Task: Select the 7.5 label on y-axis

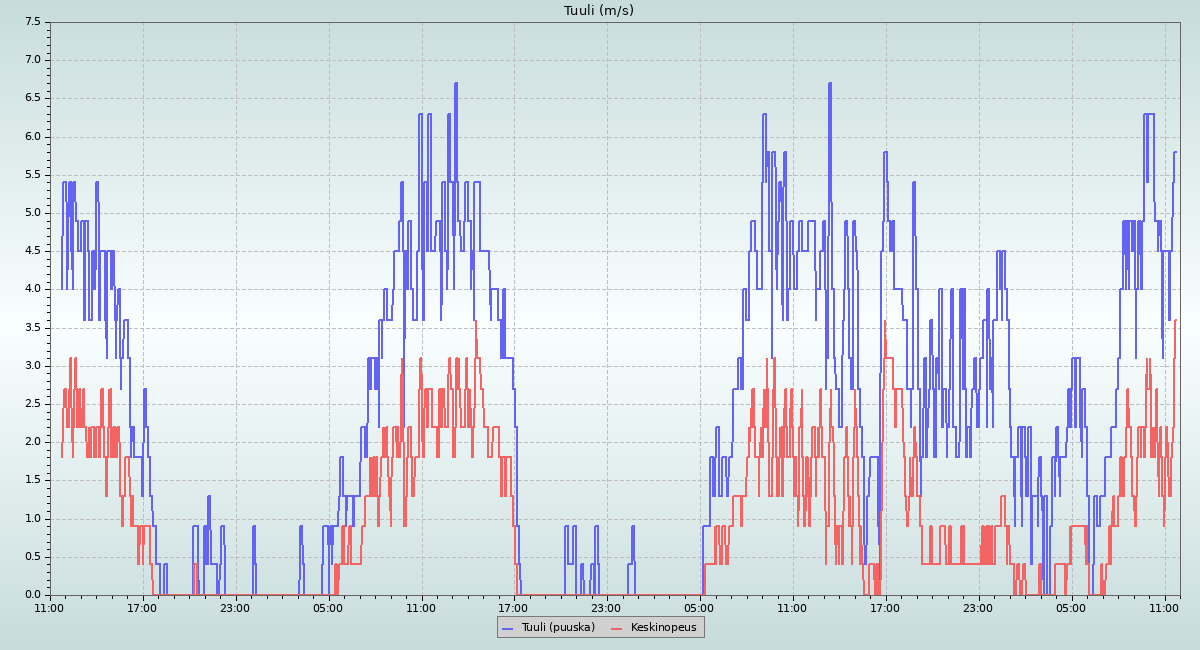Action: pos(32,22)
